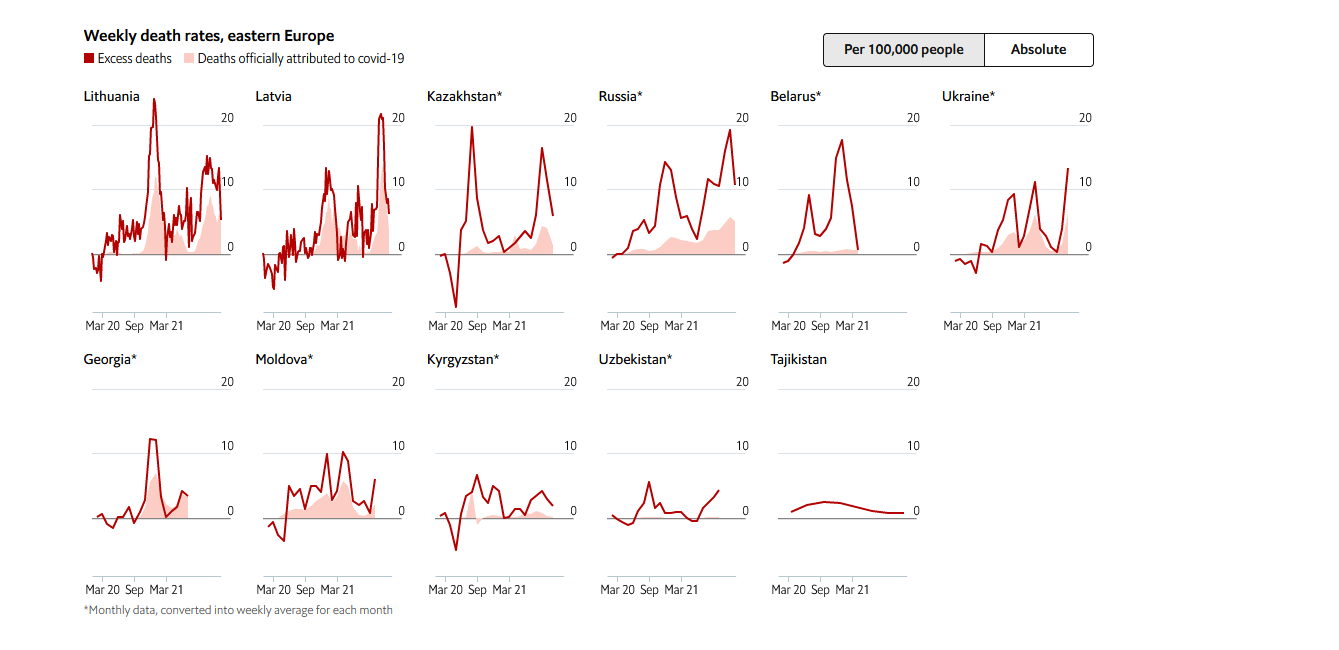Select the 'Per 100,000 people' toggle button
Screen dimensions: 1339x650
[x=903, y=50]
